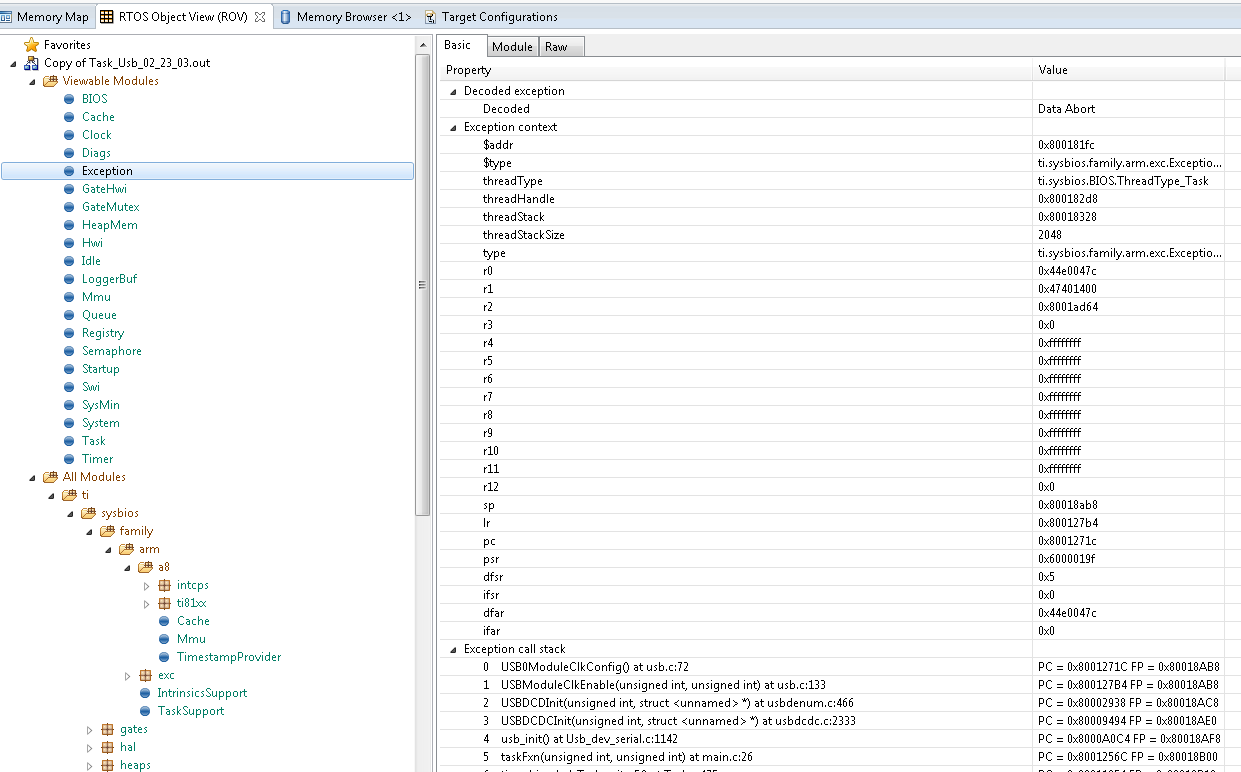Click the Favorites star icon
Screen dimensions: 1241x772
click(x=31, y=45)
